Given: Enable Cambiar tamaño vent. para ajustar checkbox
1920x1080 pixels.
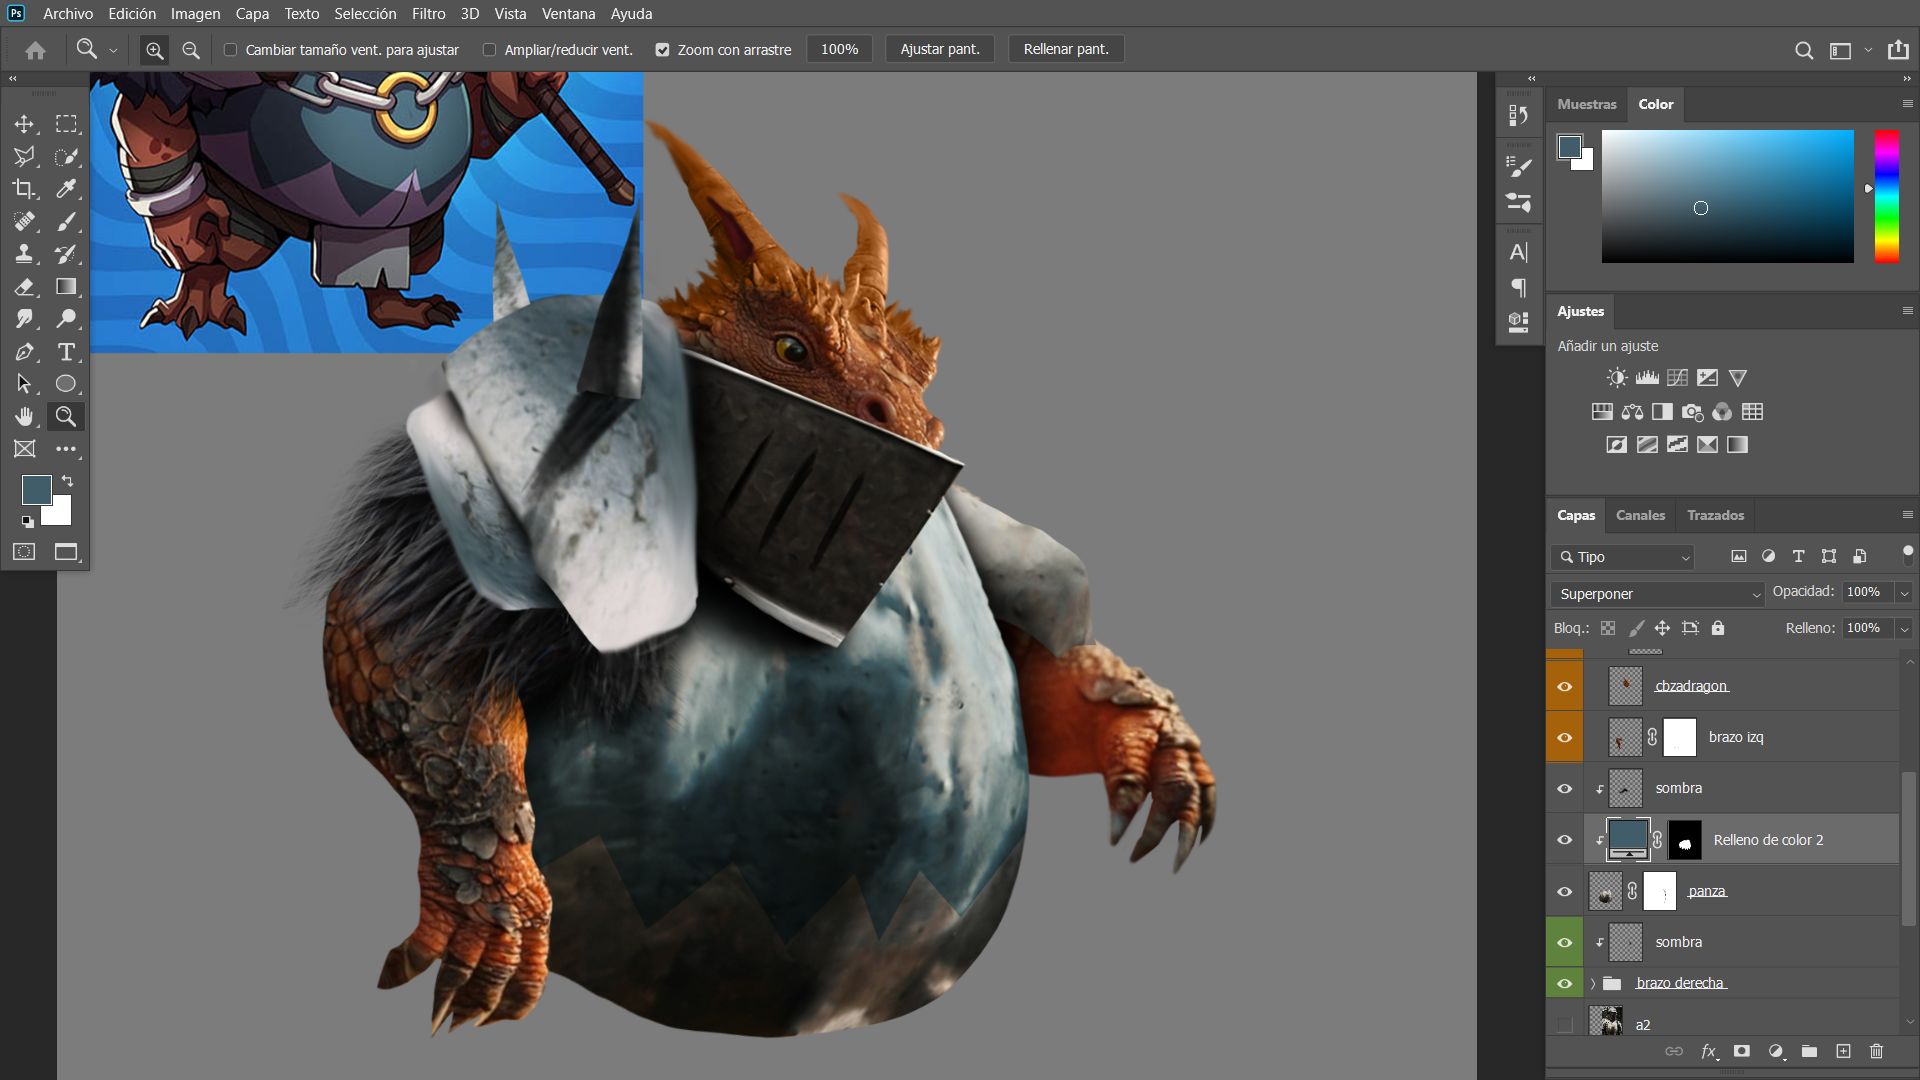Looking at the screenshot, I should point(230,50).
